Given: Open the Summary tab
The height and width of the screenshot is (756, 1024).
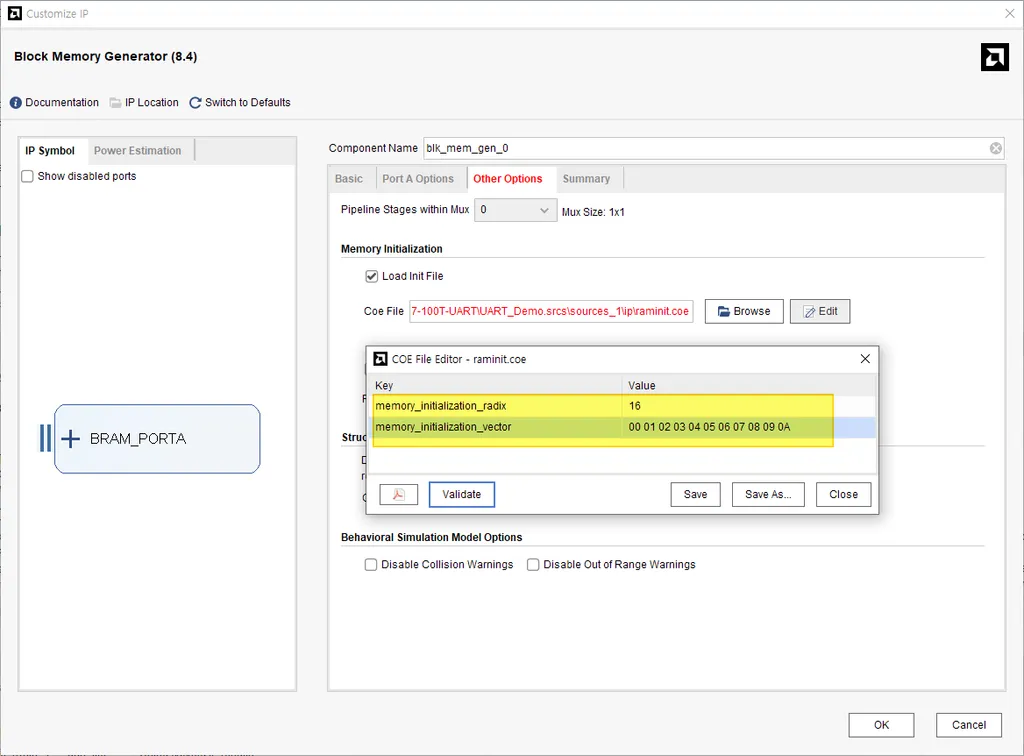Looking at the screenshot, I should pos(586,179).
